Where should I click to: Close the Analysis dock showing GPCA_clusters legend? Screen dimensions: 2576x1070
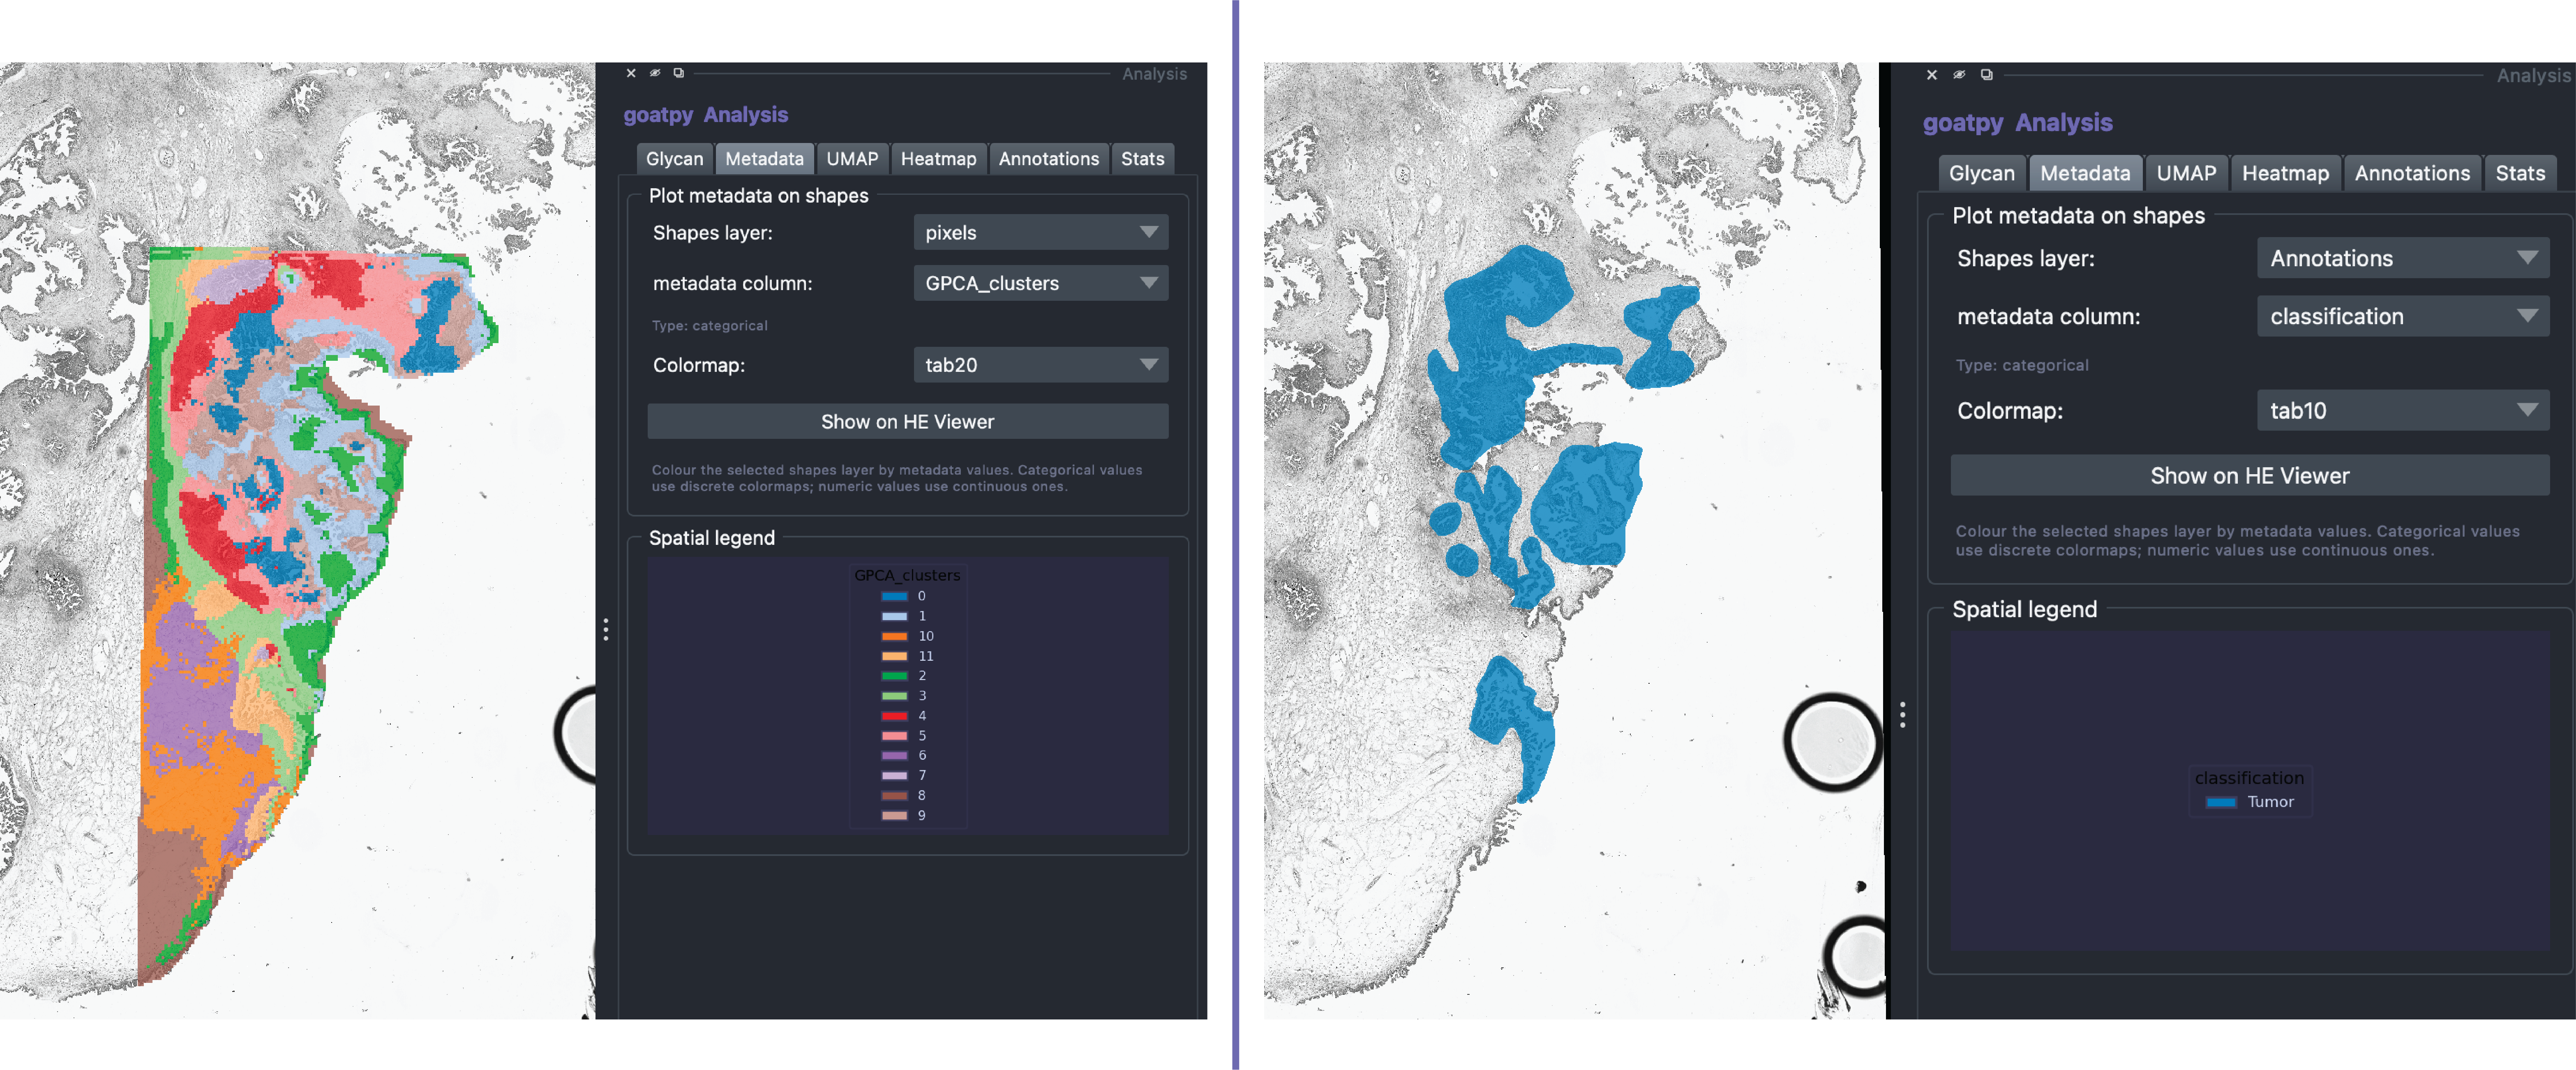pos(631,73)
